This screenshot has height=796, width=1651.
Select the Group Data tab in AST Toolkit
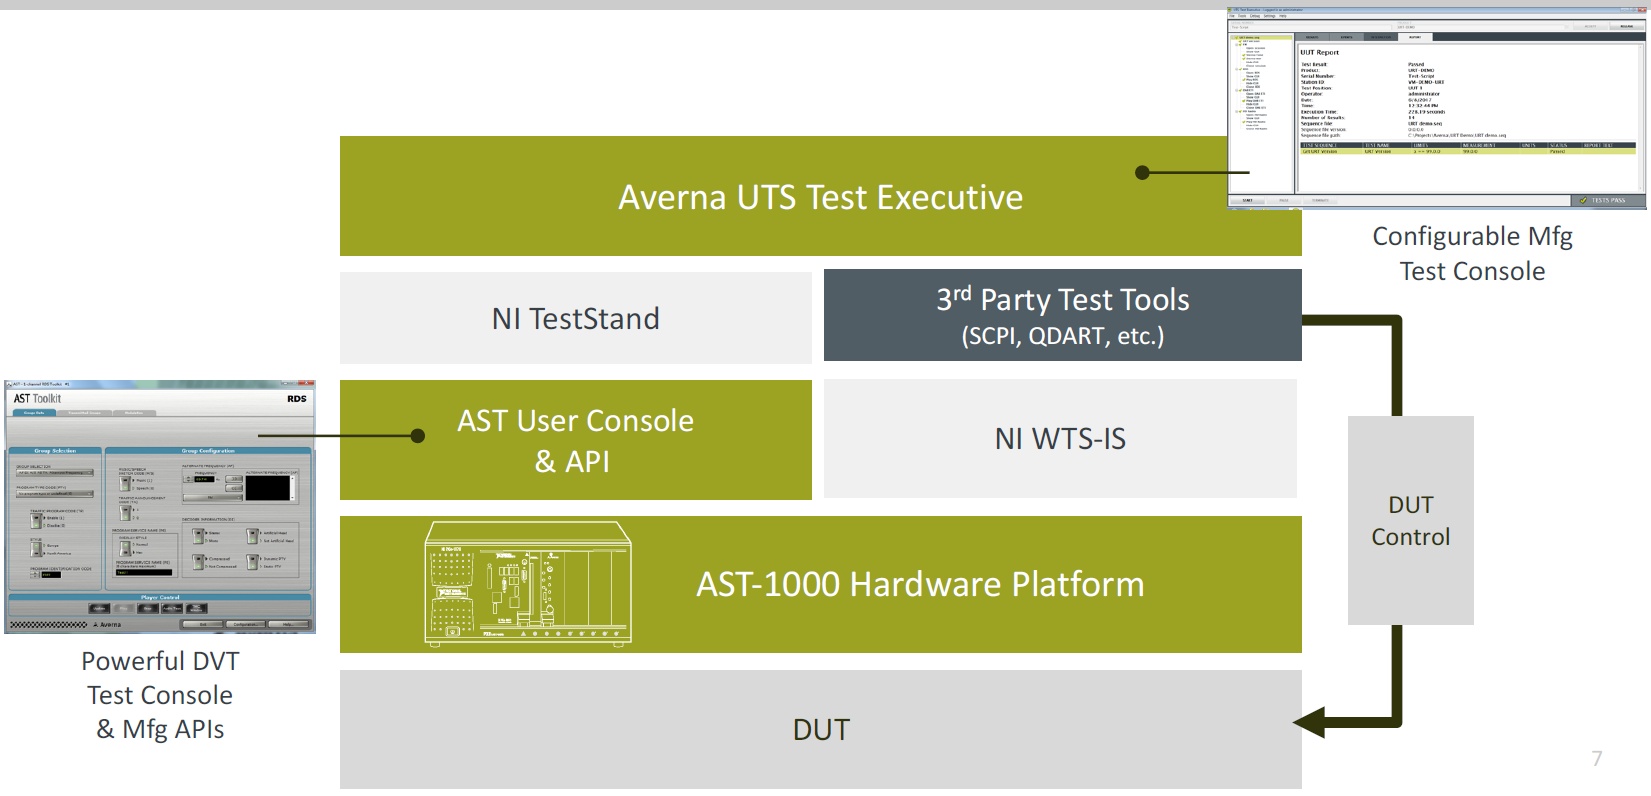point(33,412)
